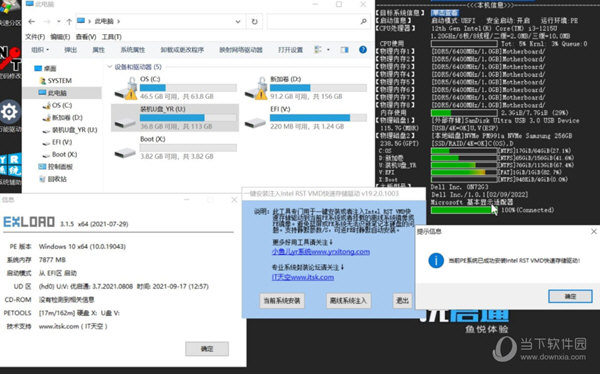
Task: Select SYSTEM in the Explorer sidebar
Action: click(55, 81)
